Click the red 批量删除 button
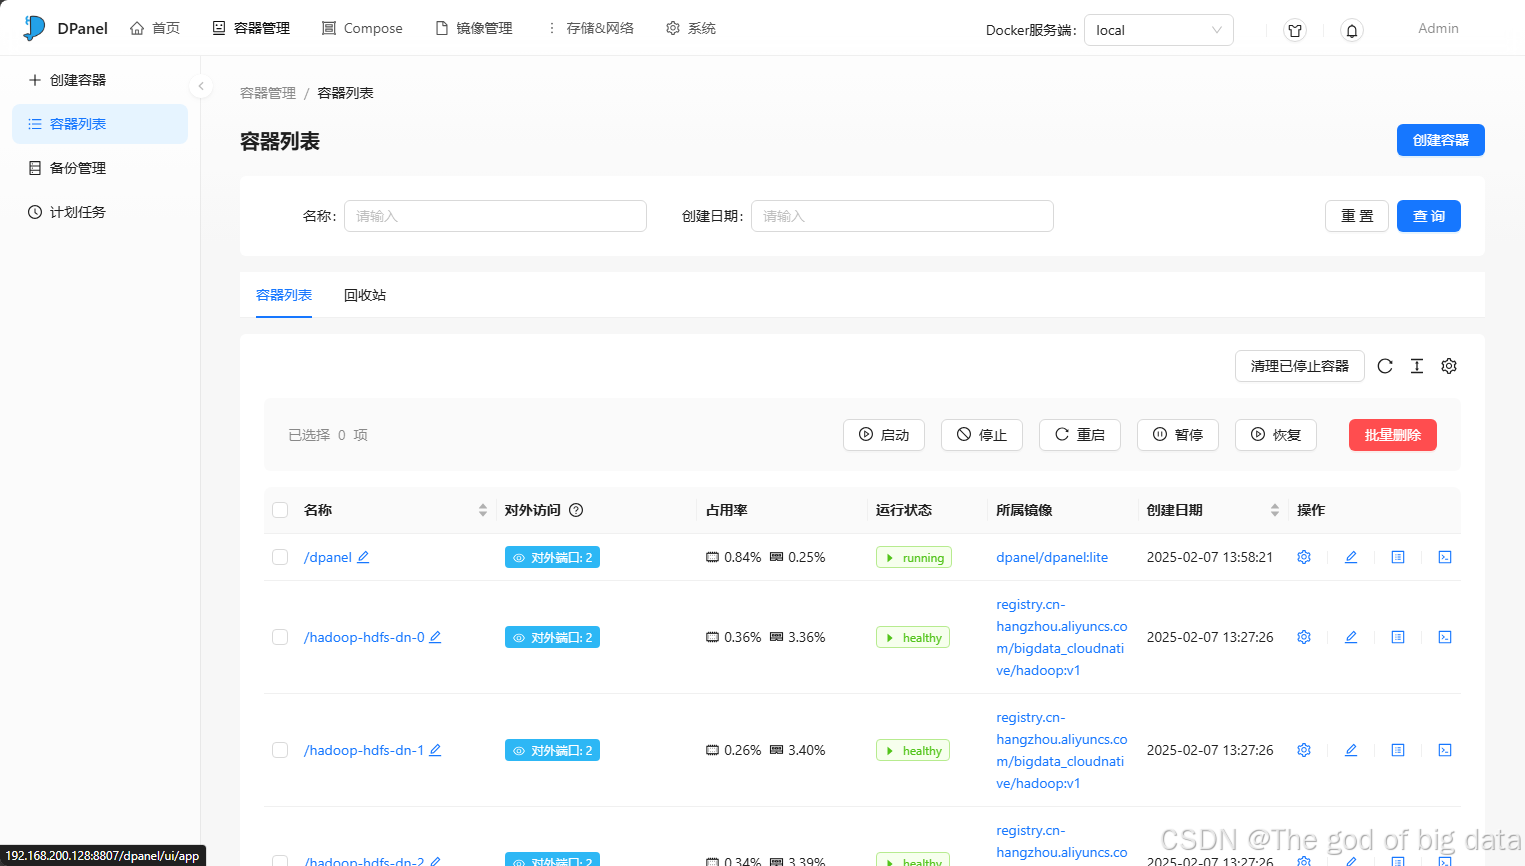1525x866 pixels. [x=1393, y=435]
